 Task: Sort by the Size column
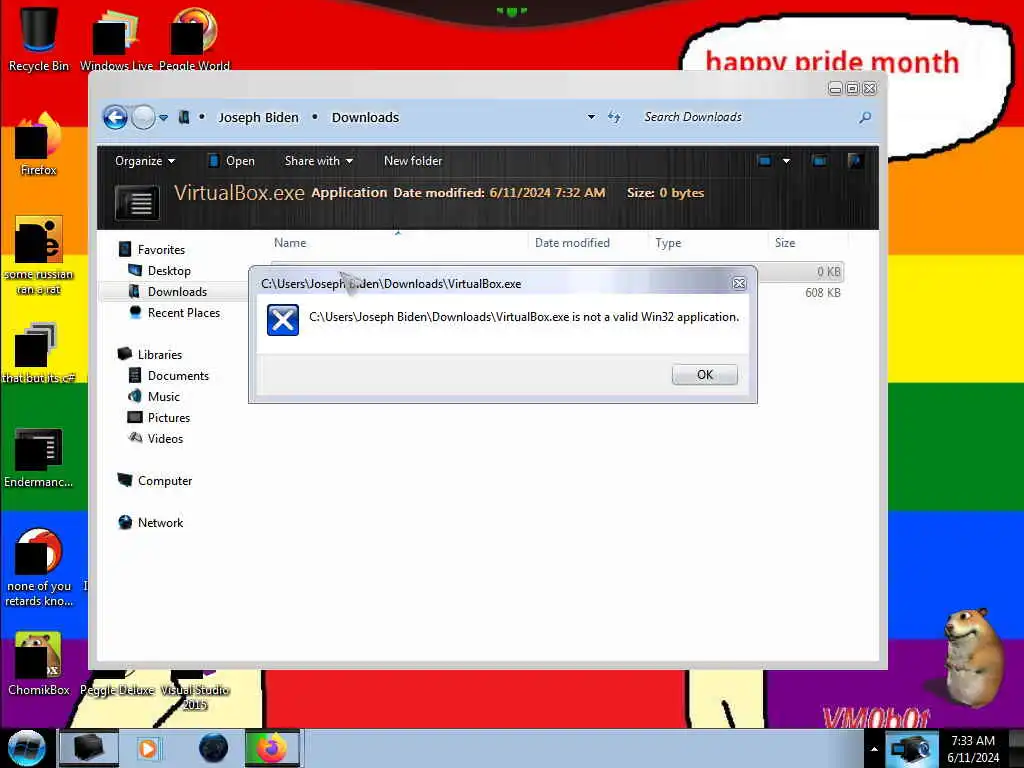pos(785,243)
